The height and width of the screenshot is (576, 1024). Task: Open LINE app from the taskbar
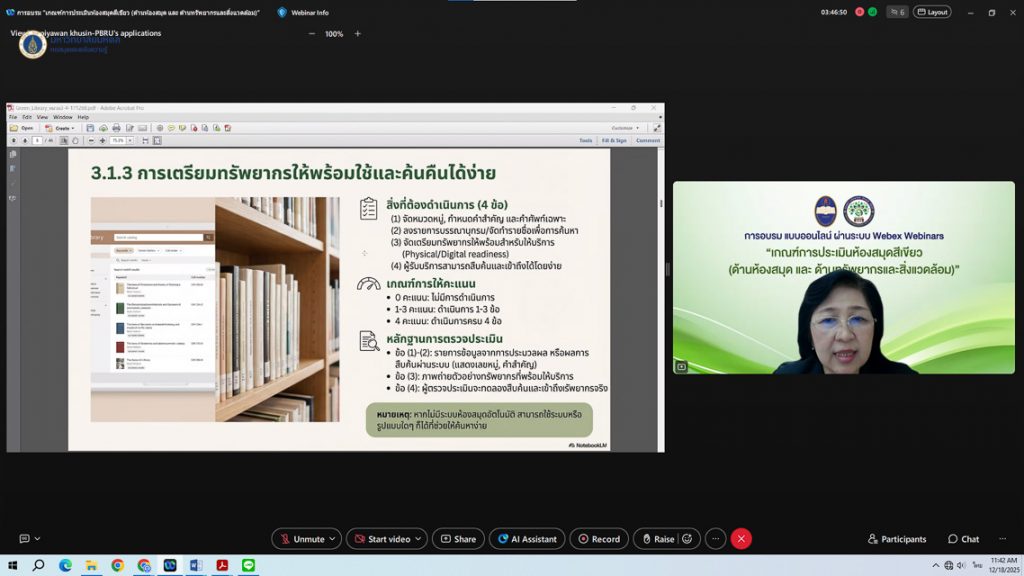[x=248, y=565]
